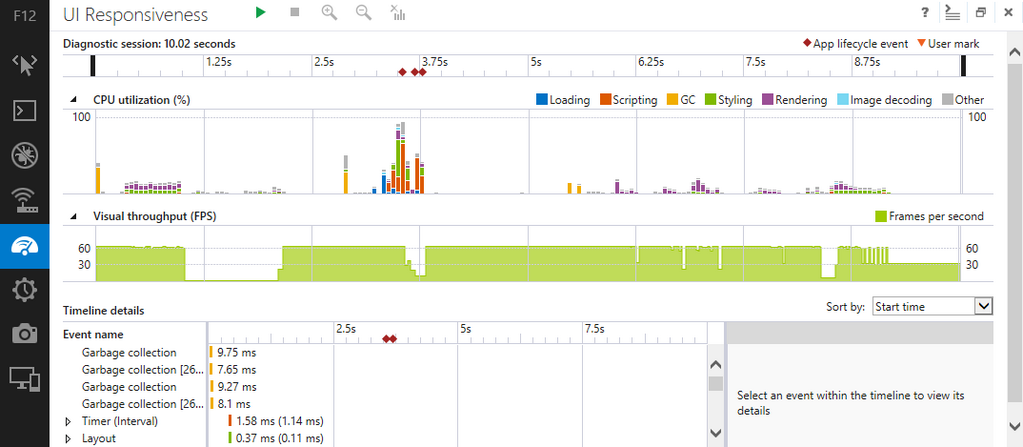Click the 1.58 ms (1.14 ms) timer duration

tap(280, 422)
